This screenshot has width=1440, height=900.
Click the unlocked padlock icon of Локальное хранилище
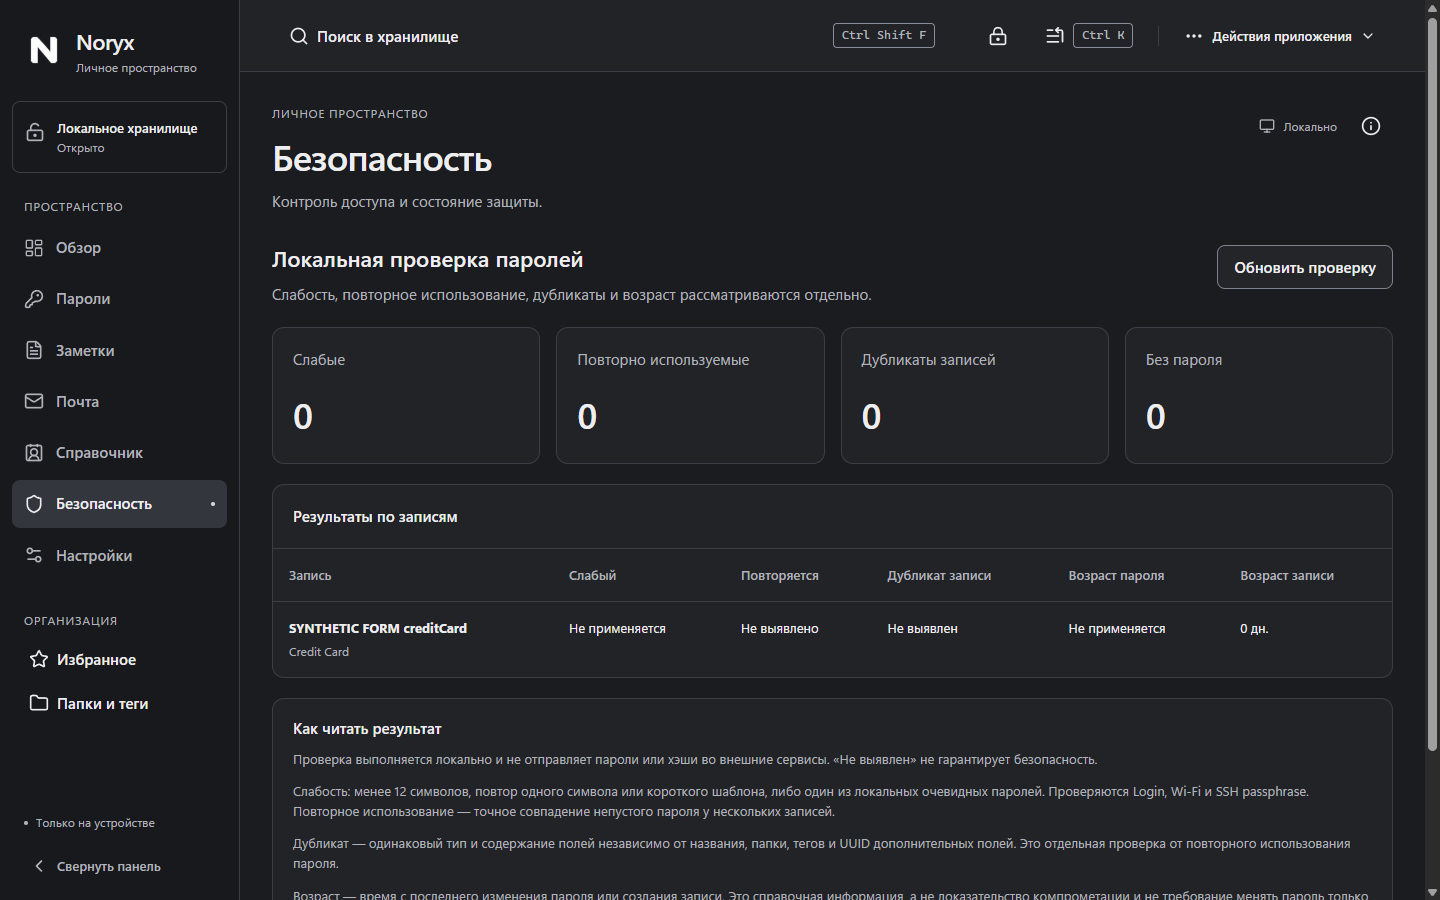(x=35, y=132)
